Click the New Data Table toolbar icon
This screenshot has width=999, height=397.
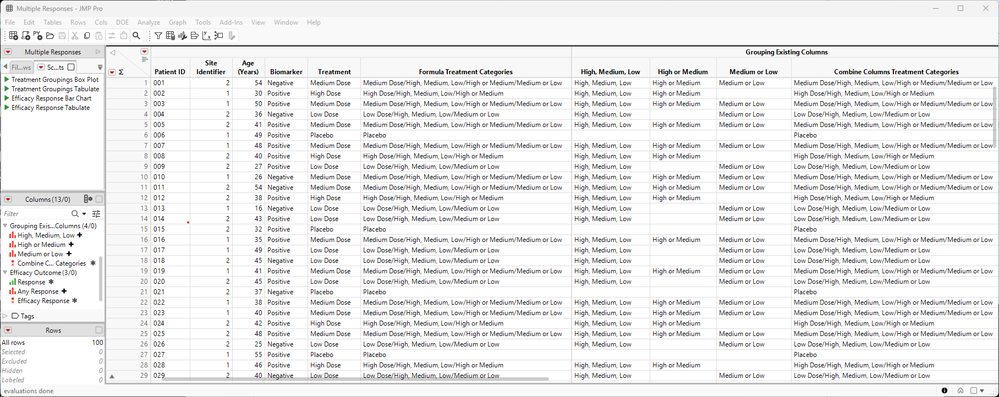(13, 36)
